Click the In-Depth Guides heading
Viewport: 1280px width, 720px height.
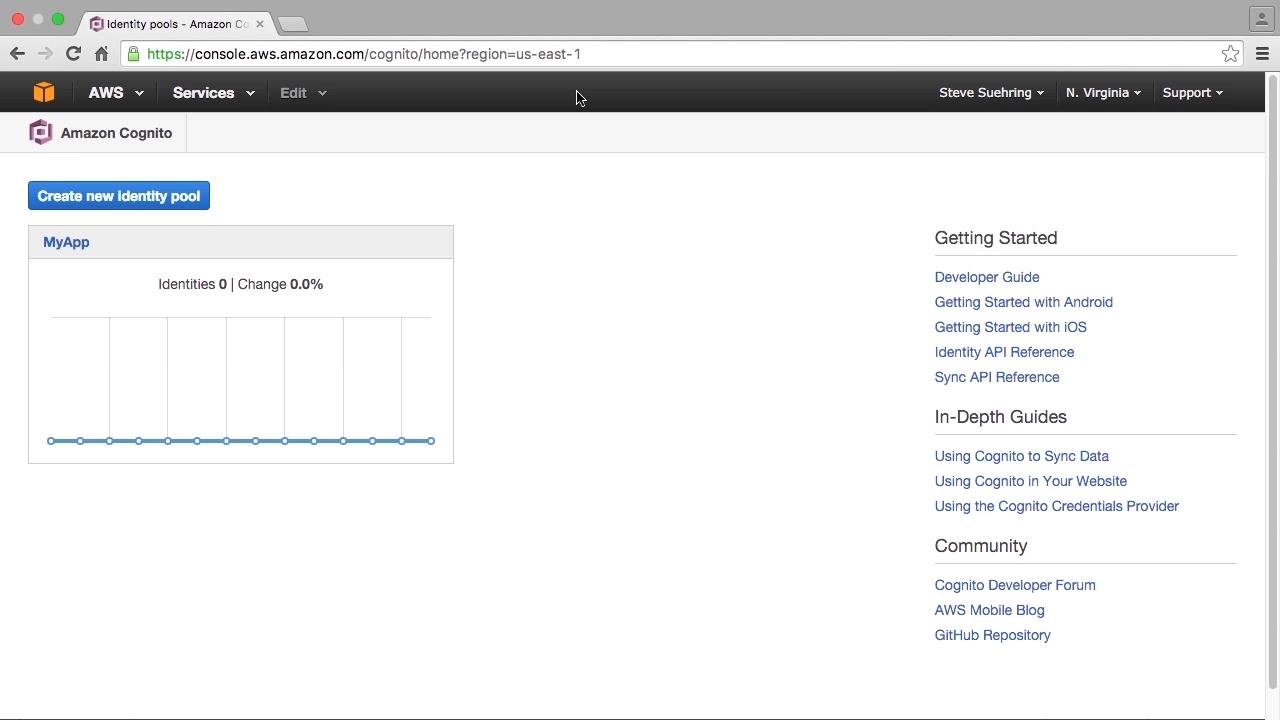(1000, 417)
